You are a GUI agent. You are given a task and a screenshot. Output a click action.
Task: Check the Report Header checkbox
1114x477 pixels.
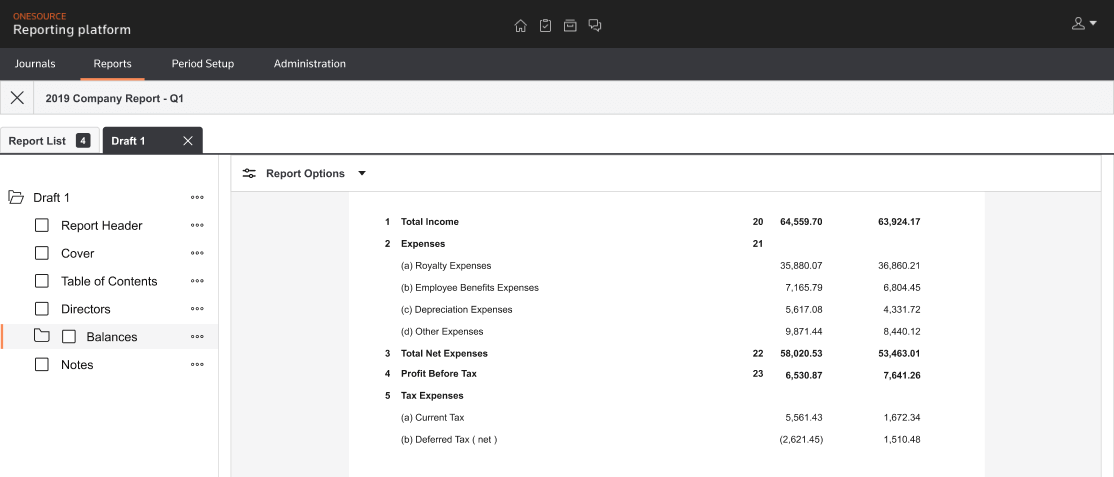coord(42,226)
